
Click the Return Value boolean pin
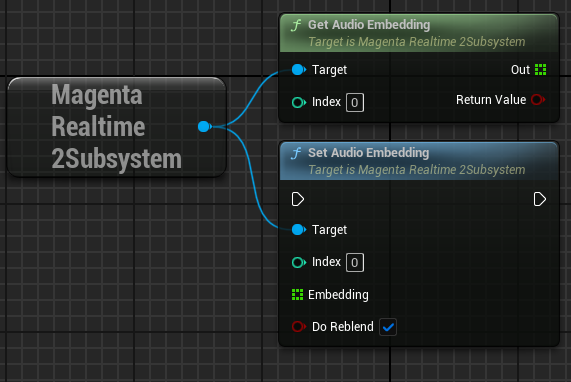(538, 99)
